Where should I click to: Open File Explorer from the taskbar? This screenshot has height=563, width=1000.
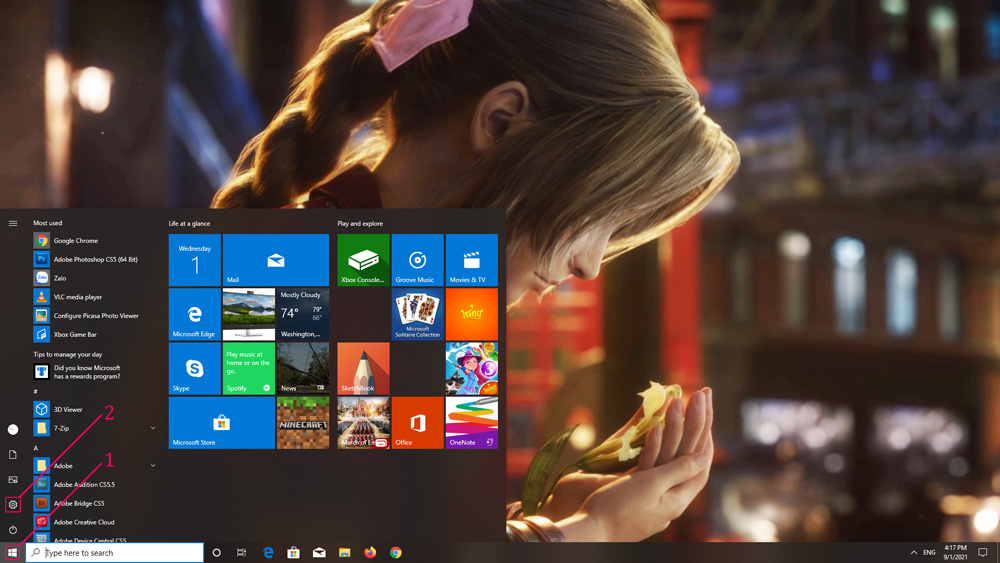click(x=344, y=553)
